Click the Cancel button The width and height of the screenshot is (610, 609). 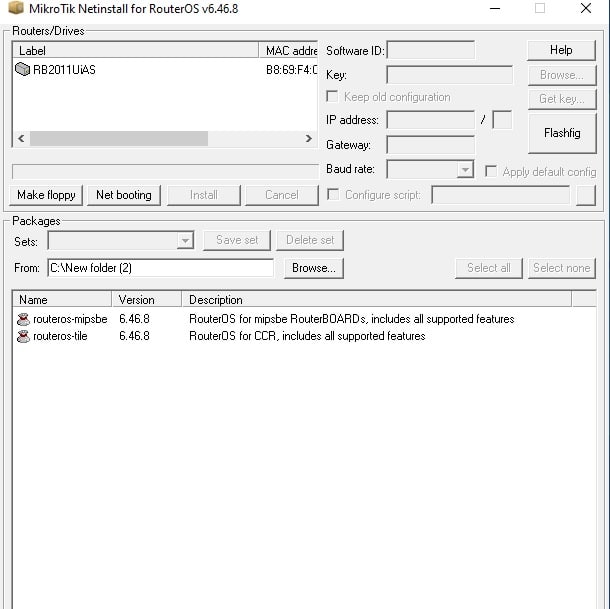pos(282,195)
